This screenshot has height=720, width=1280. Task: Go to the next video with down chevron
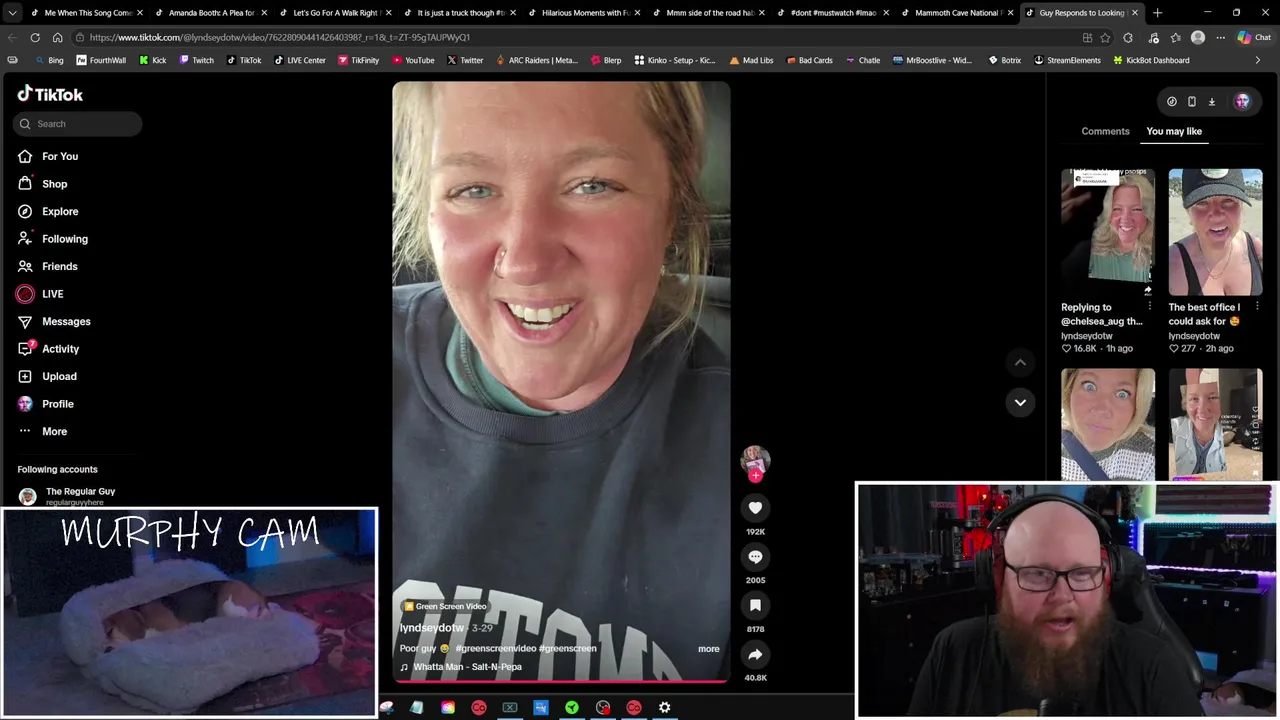pyautogui.click(x=1020, y=402)
